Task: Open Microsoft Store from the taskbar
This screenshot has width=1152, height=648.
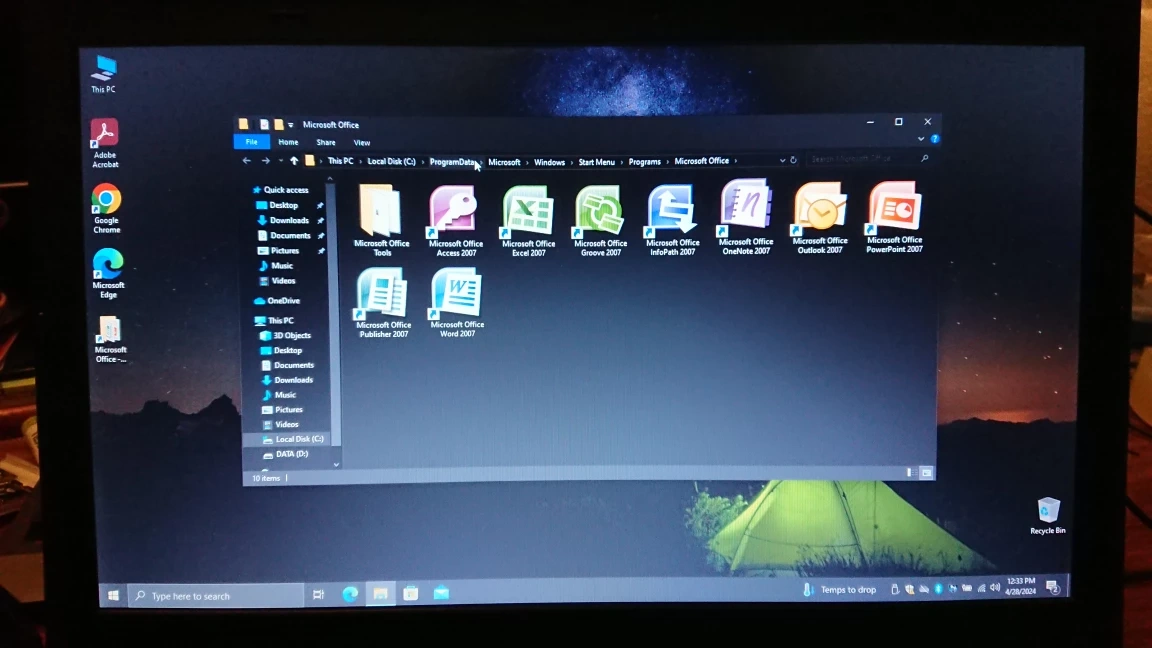Action: point(411,594)
